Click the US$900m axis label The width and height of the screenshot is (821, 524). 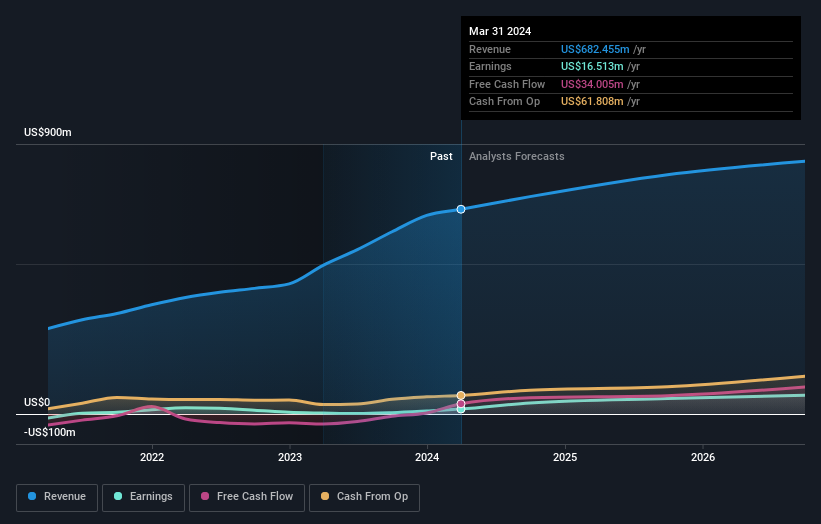coord(48,132)
